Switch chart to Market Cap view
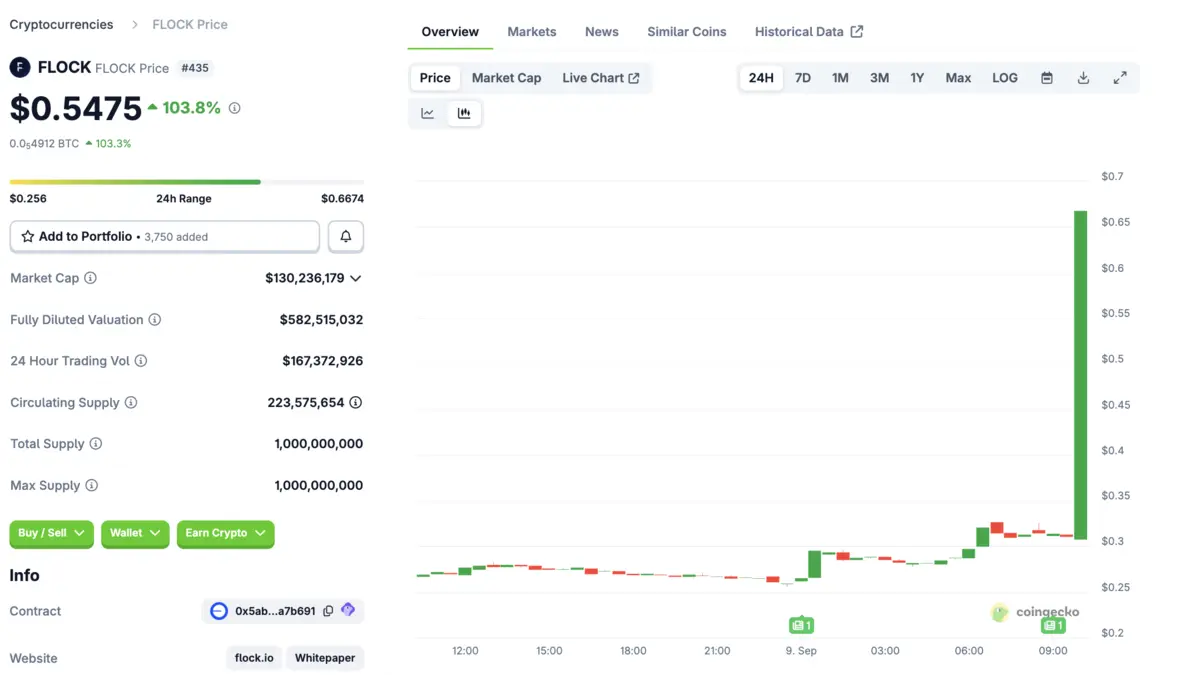 click(x=506, y=78)
